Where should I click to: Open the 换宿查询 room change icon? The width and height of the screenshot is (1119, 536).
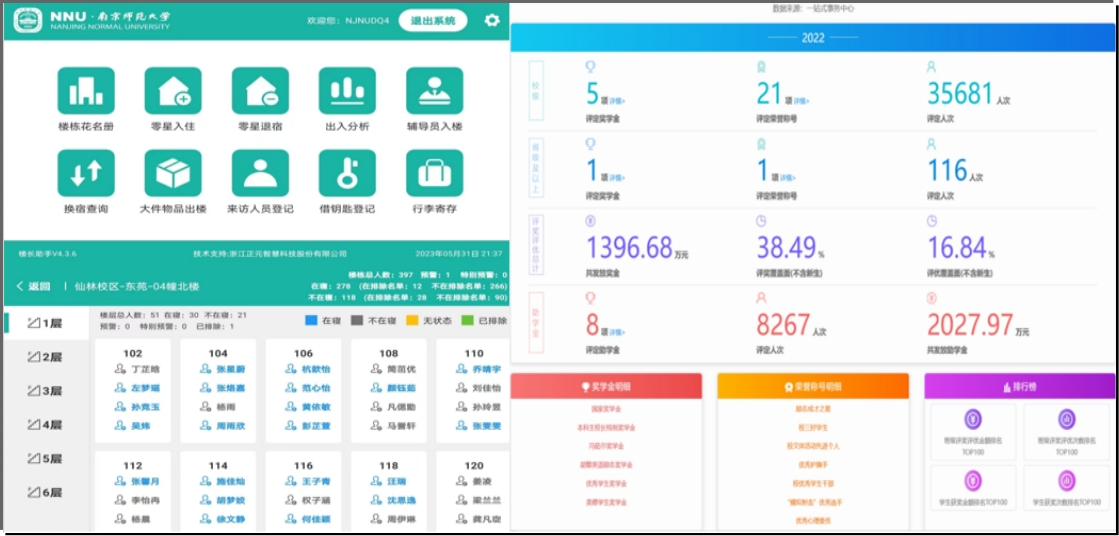coord(86,174)
